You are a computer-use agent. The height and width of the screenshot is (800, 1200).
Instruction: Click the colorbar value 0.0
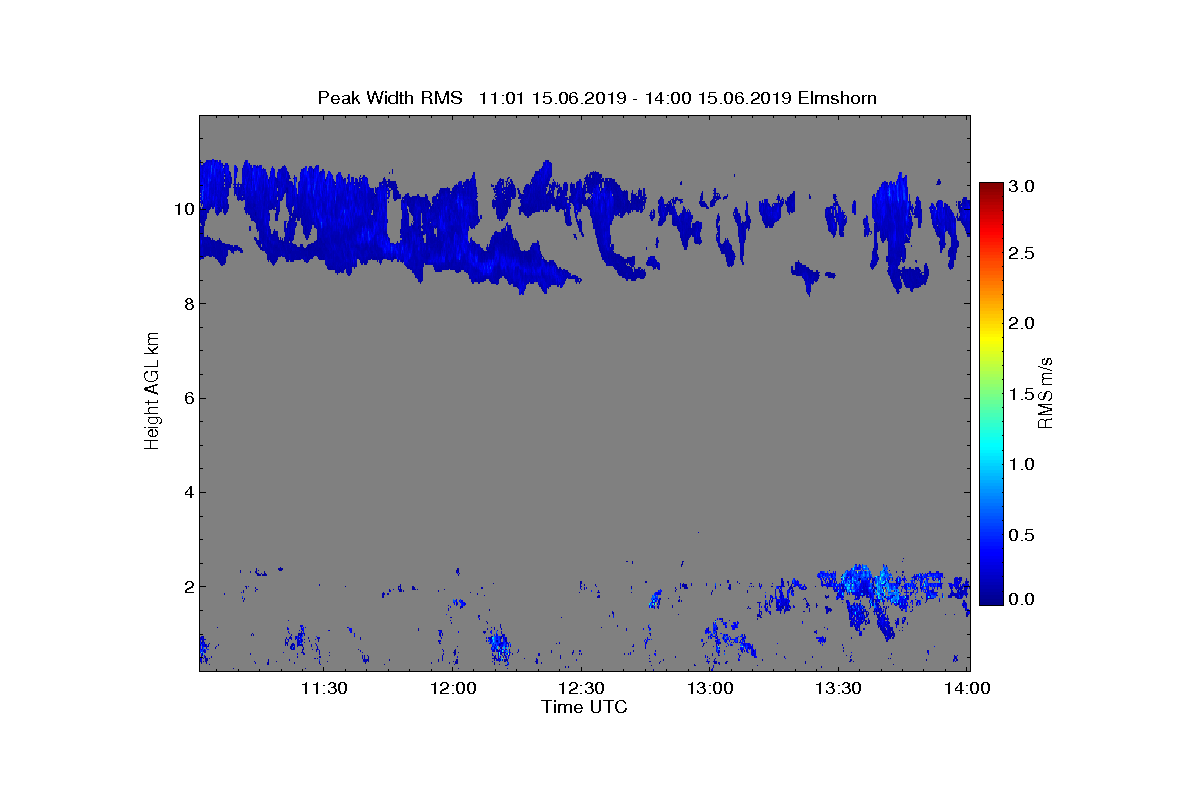[1022, 599]
